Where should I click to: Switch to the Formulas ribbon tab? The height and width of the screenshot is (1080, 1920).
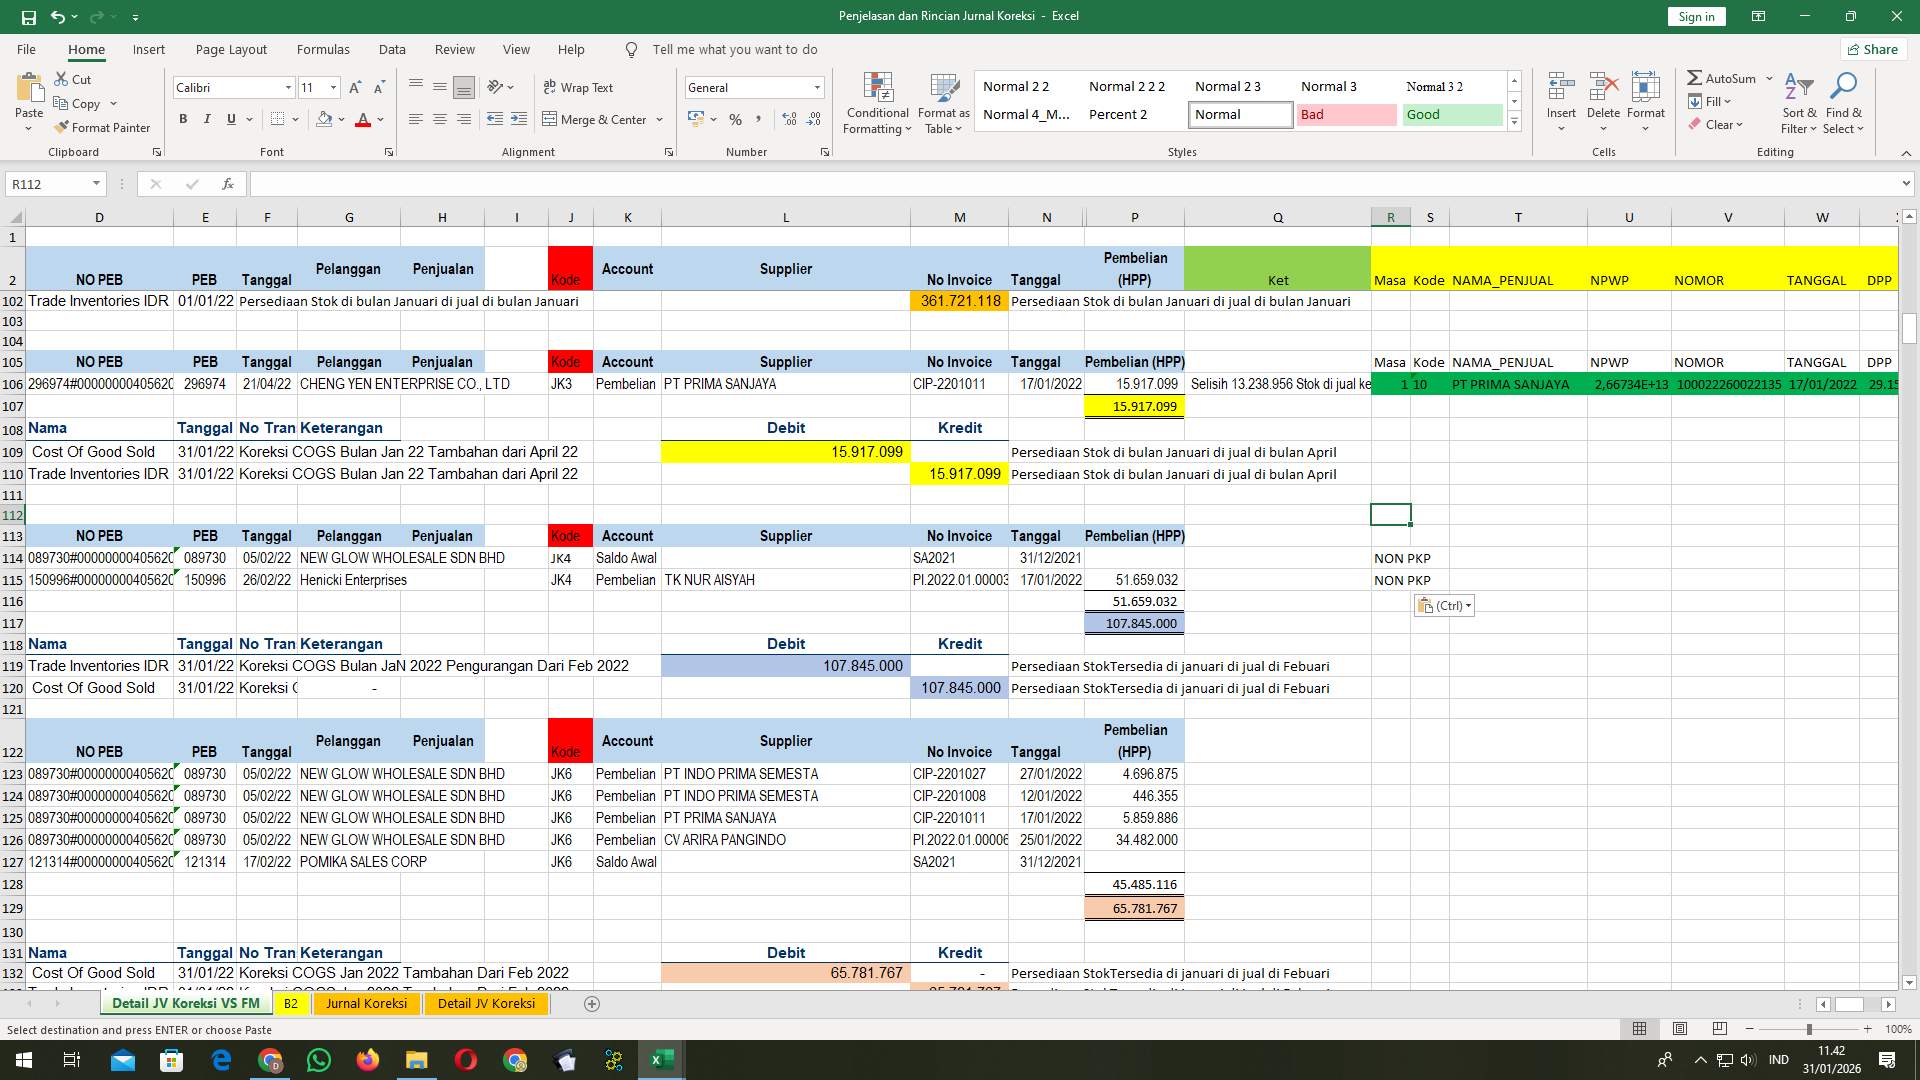point(323,49)
